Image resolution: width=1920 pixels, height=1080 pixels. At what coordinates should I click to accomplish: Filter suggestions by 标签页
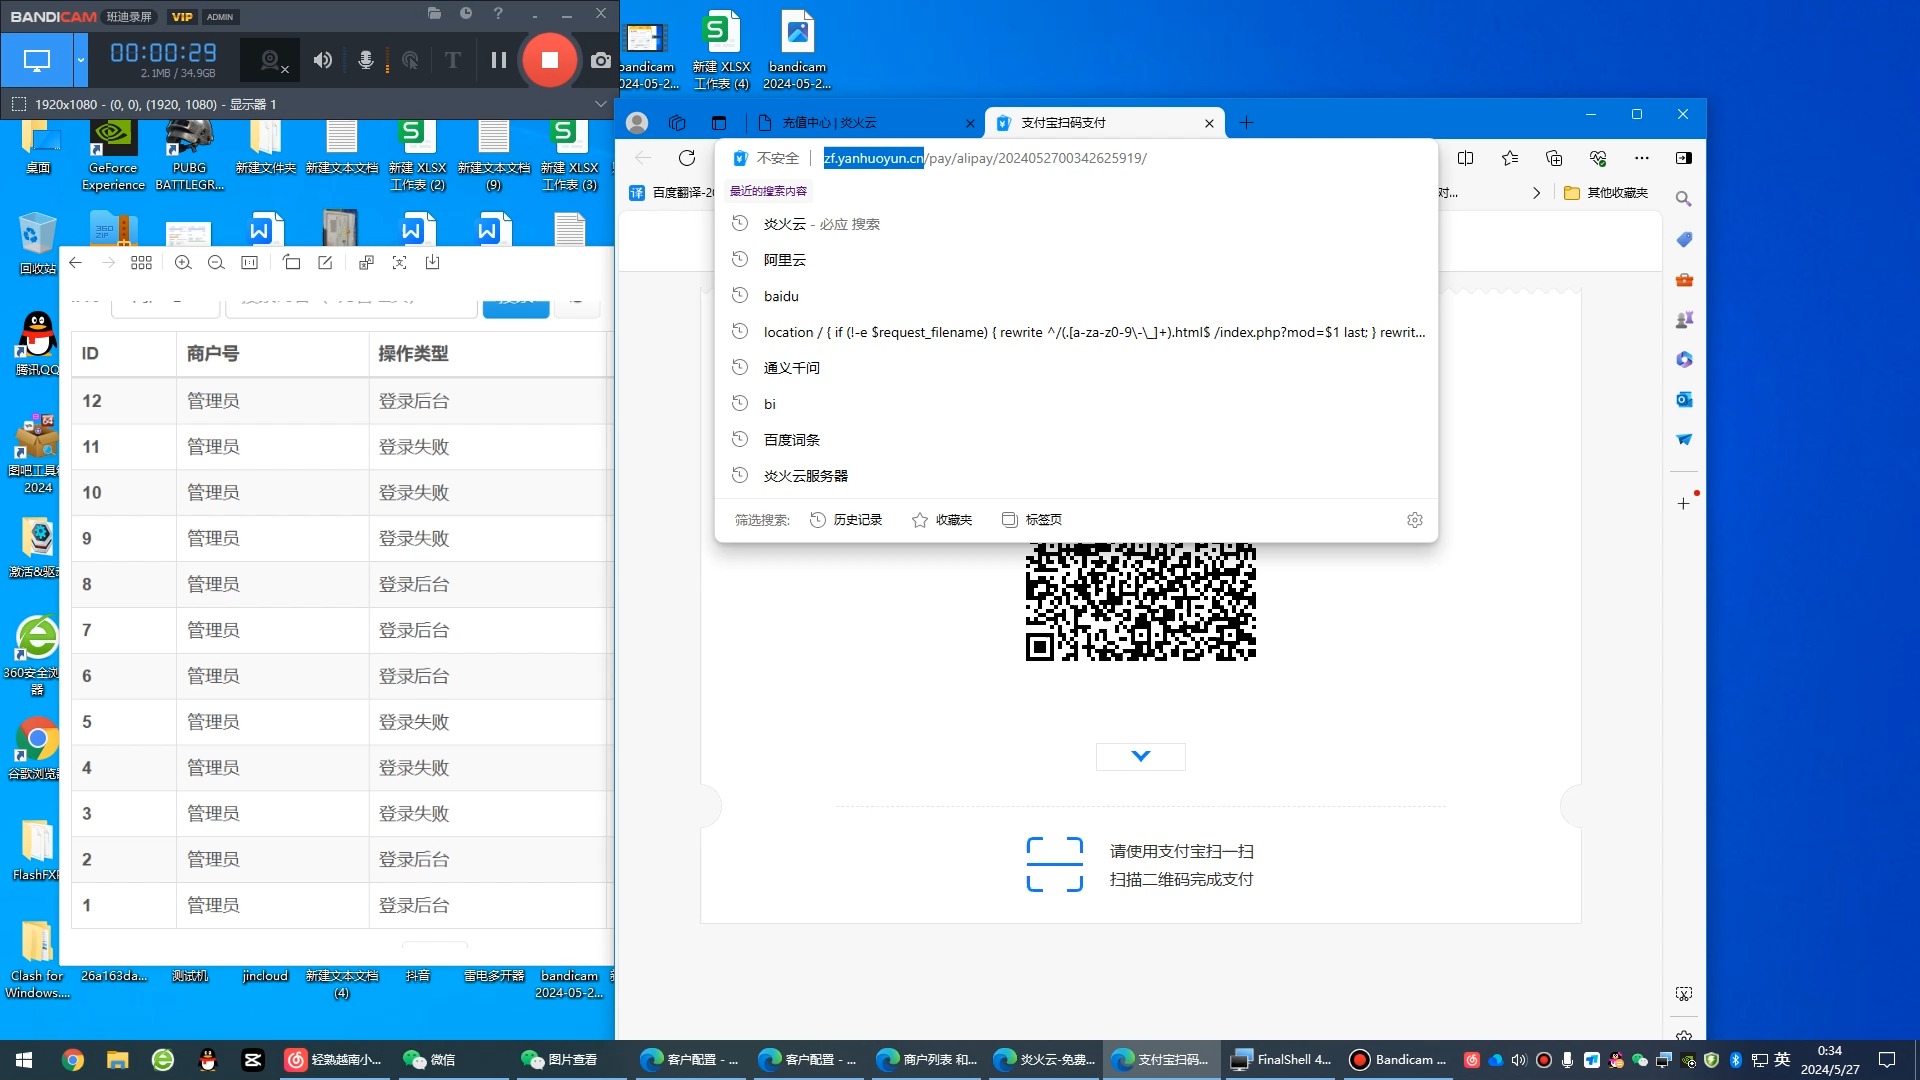click(1032, 520)
